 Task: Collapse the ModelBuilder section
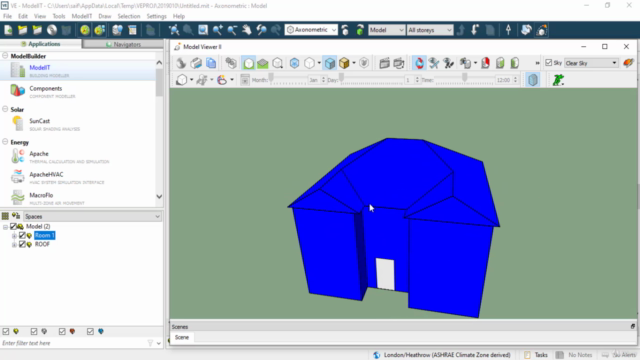[x=5, y=56]
